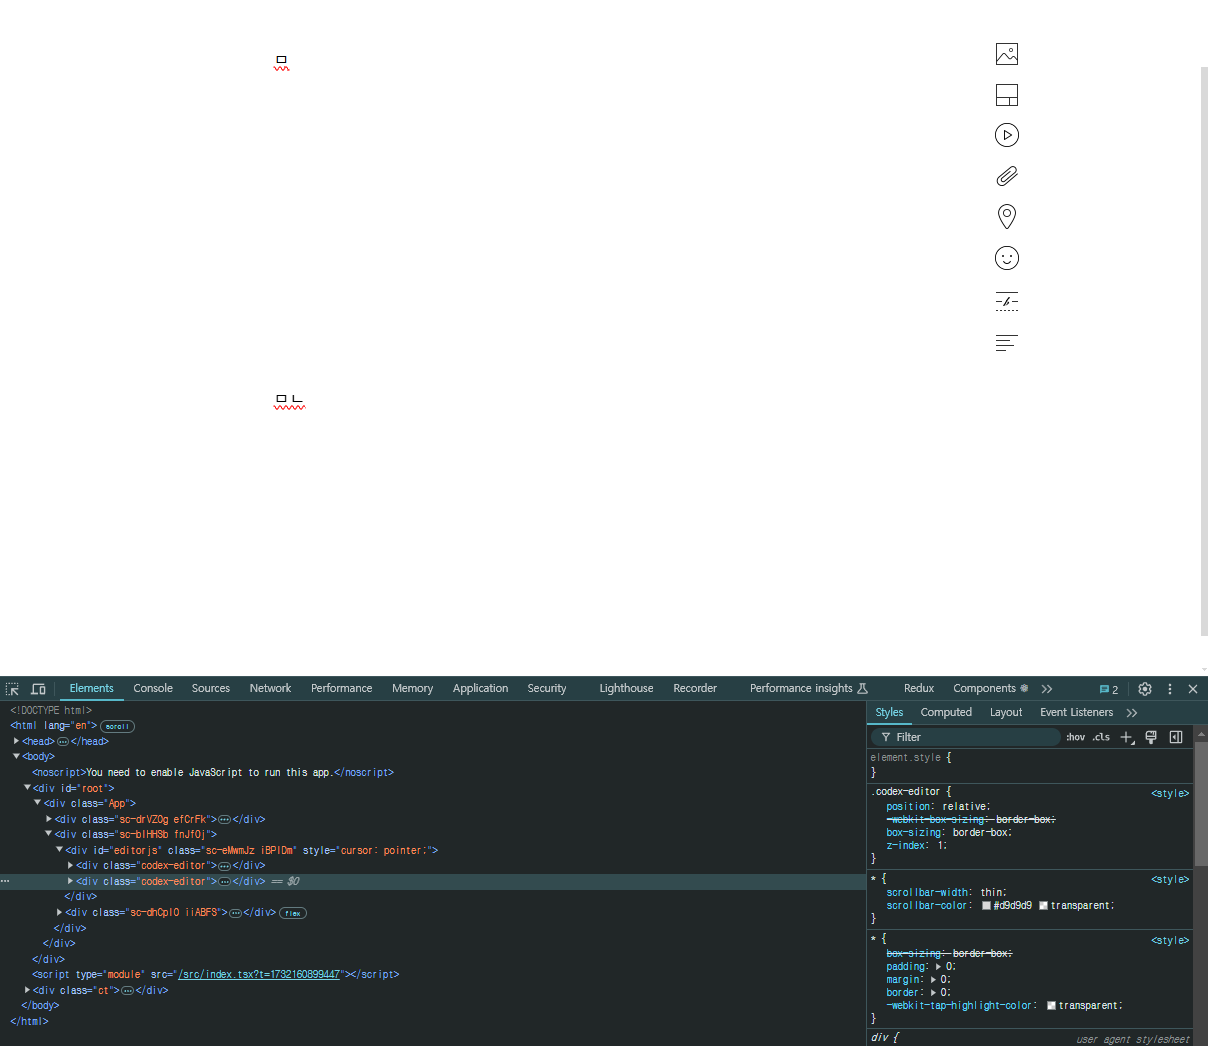The width and height of the screenshot is (1208, 1046).
Task: Open the DevTools three-dot customize menu
Action: coord(1170,689)
